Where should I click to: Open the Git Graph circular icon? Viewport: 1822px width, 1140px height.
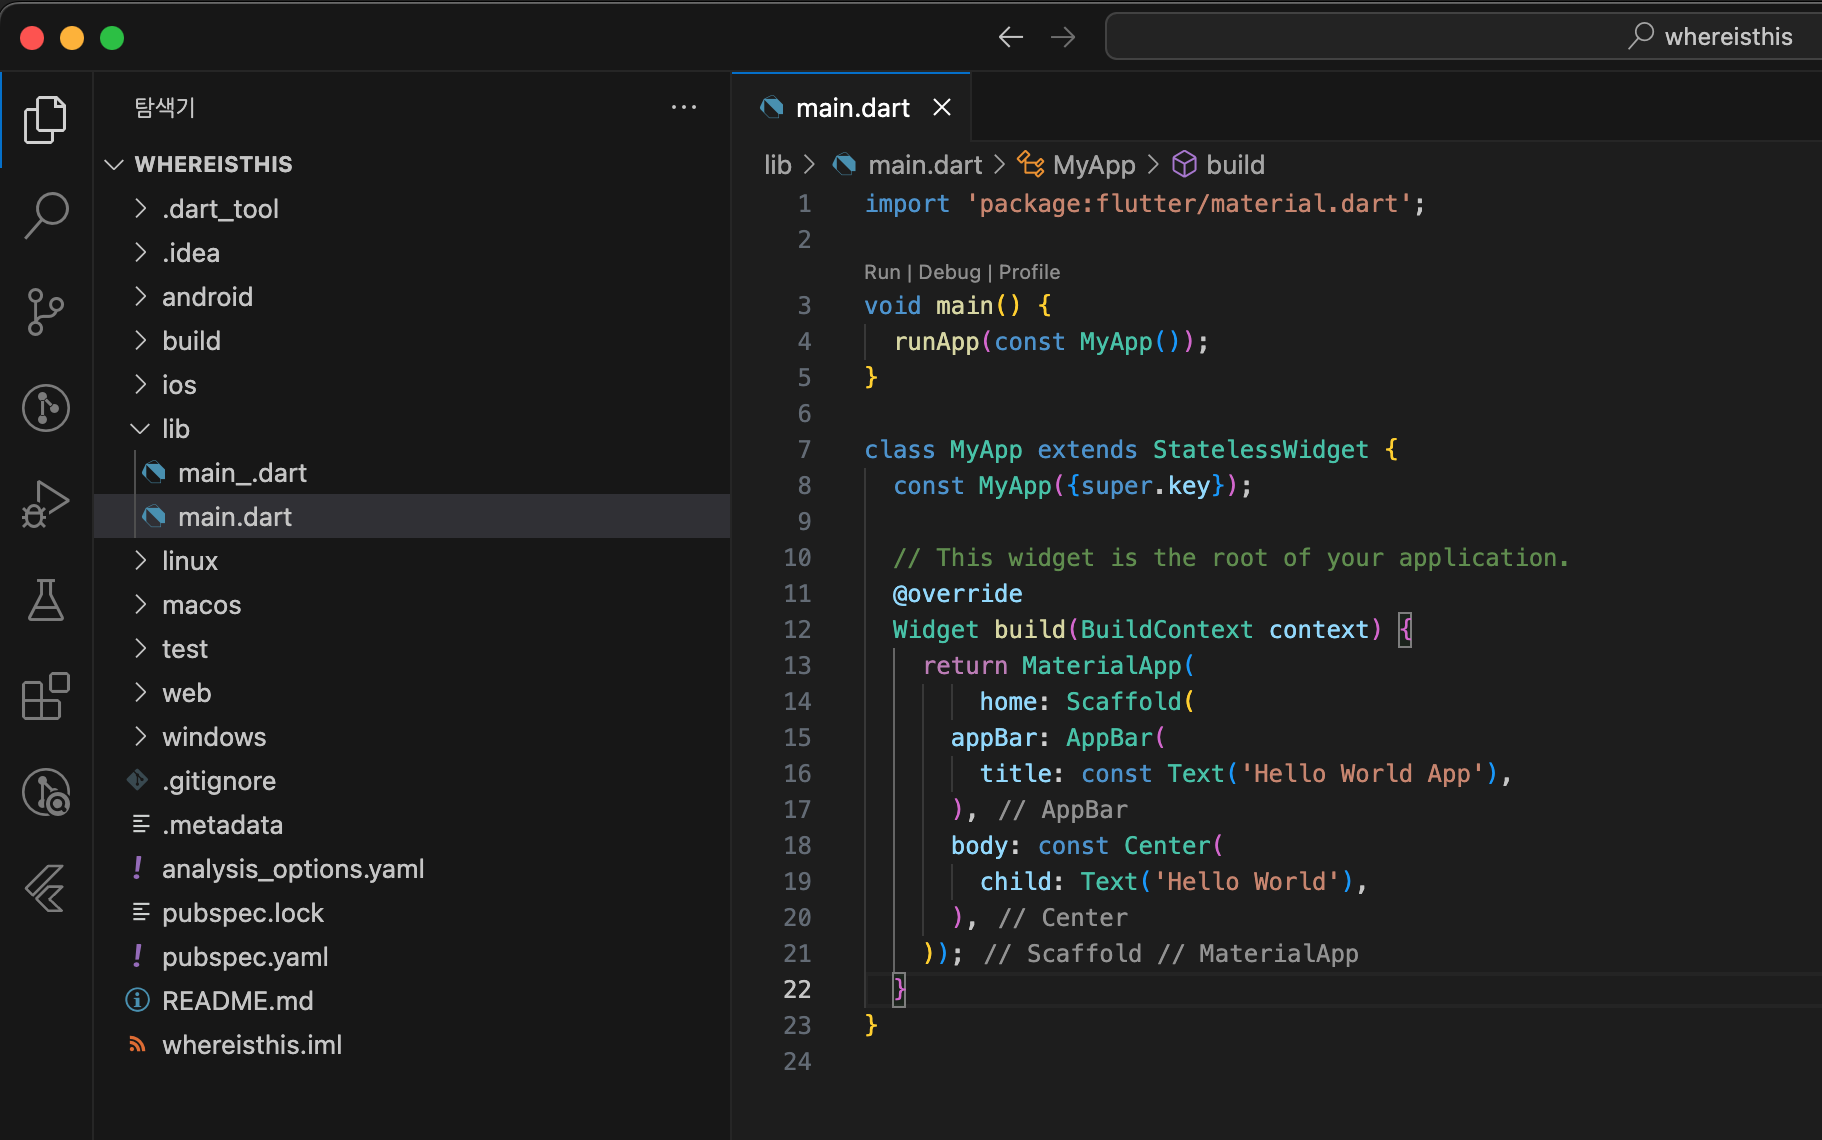pyautogui.click(x=45, y=408)
